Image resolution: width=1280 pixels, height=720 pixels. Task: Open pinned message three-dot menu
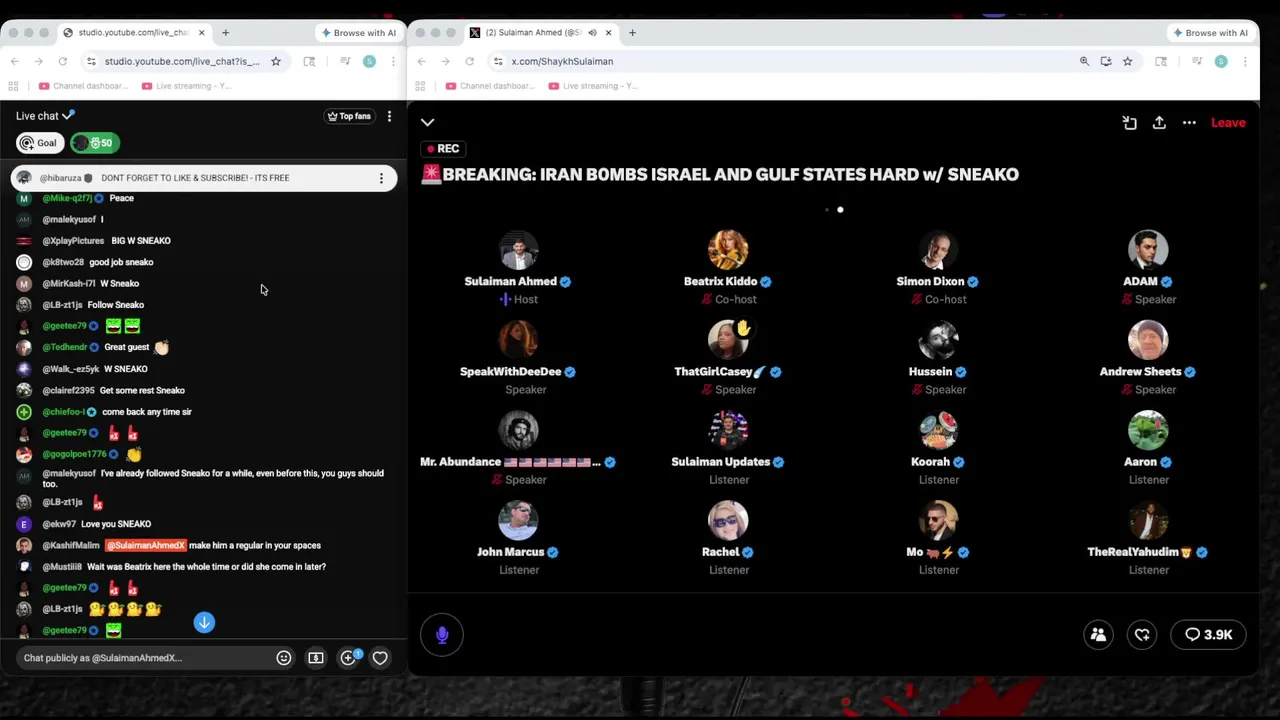click(381, 178)
